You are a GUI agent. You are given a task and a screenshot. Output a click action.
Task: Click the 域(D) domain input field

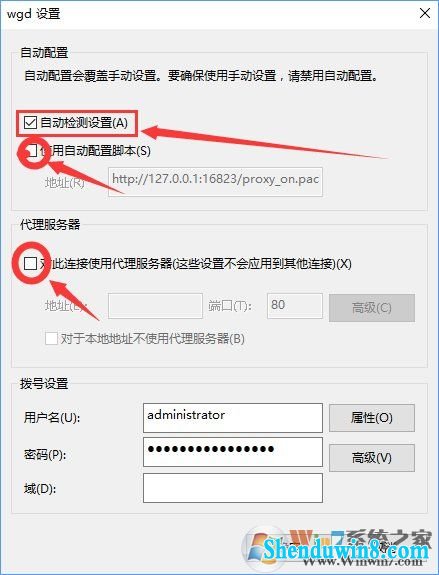pyautogui.click(x=233, y=488)
